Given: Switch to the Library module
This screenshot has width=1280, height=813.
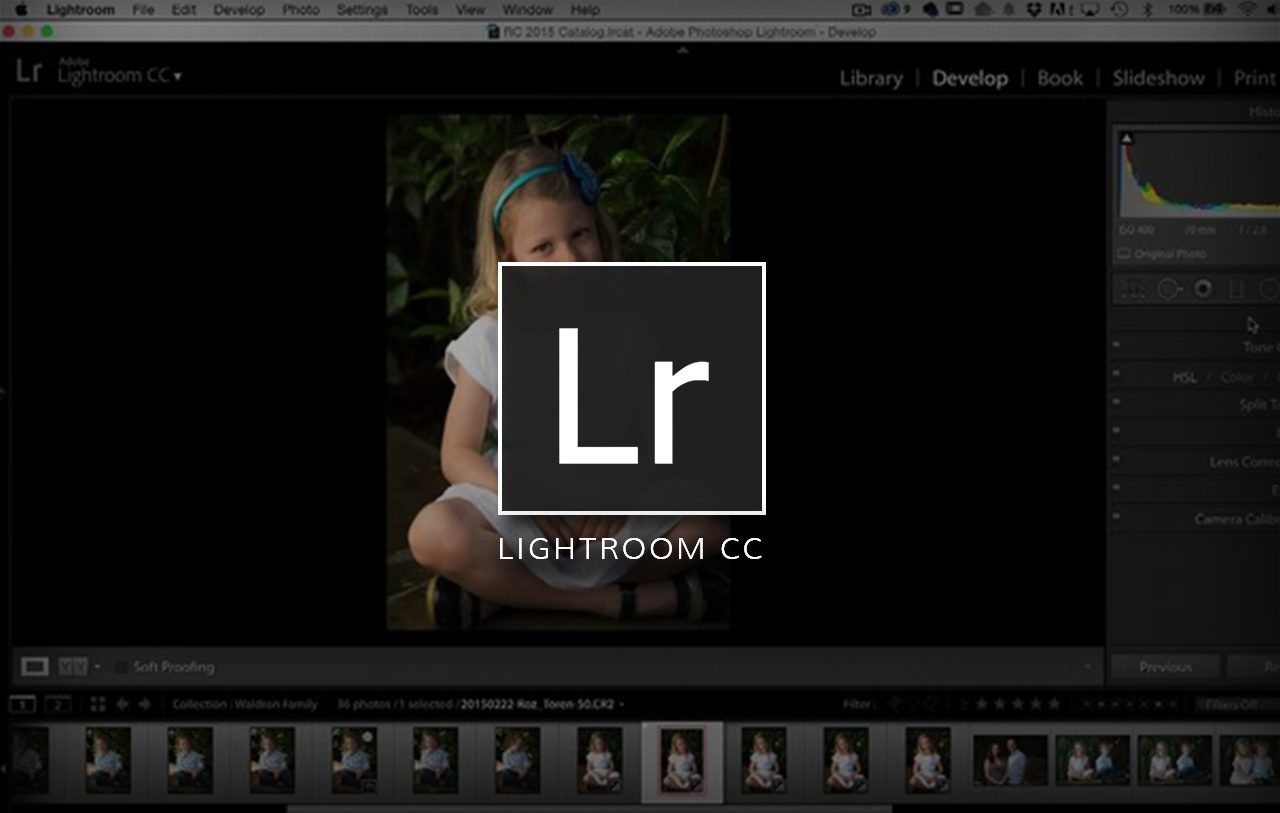Looking at the screenshot, I should pyautogui.click(x=871, y=78).
